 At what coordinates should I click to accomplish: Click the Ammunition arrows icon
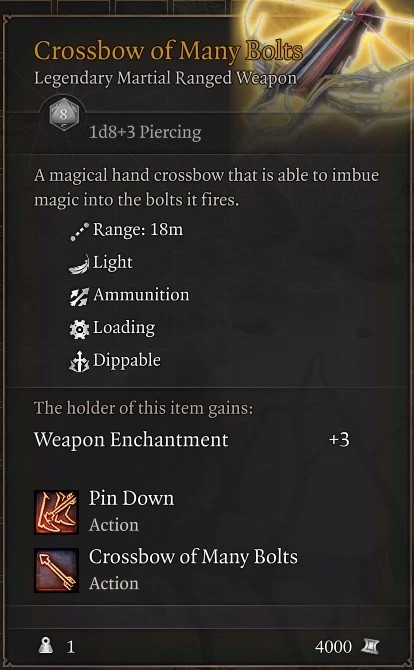coord(79,296)
